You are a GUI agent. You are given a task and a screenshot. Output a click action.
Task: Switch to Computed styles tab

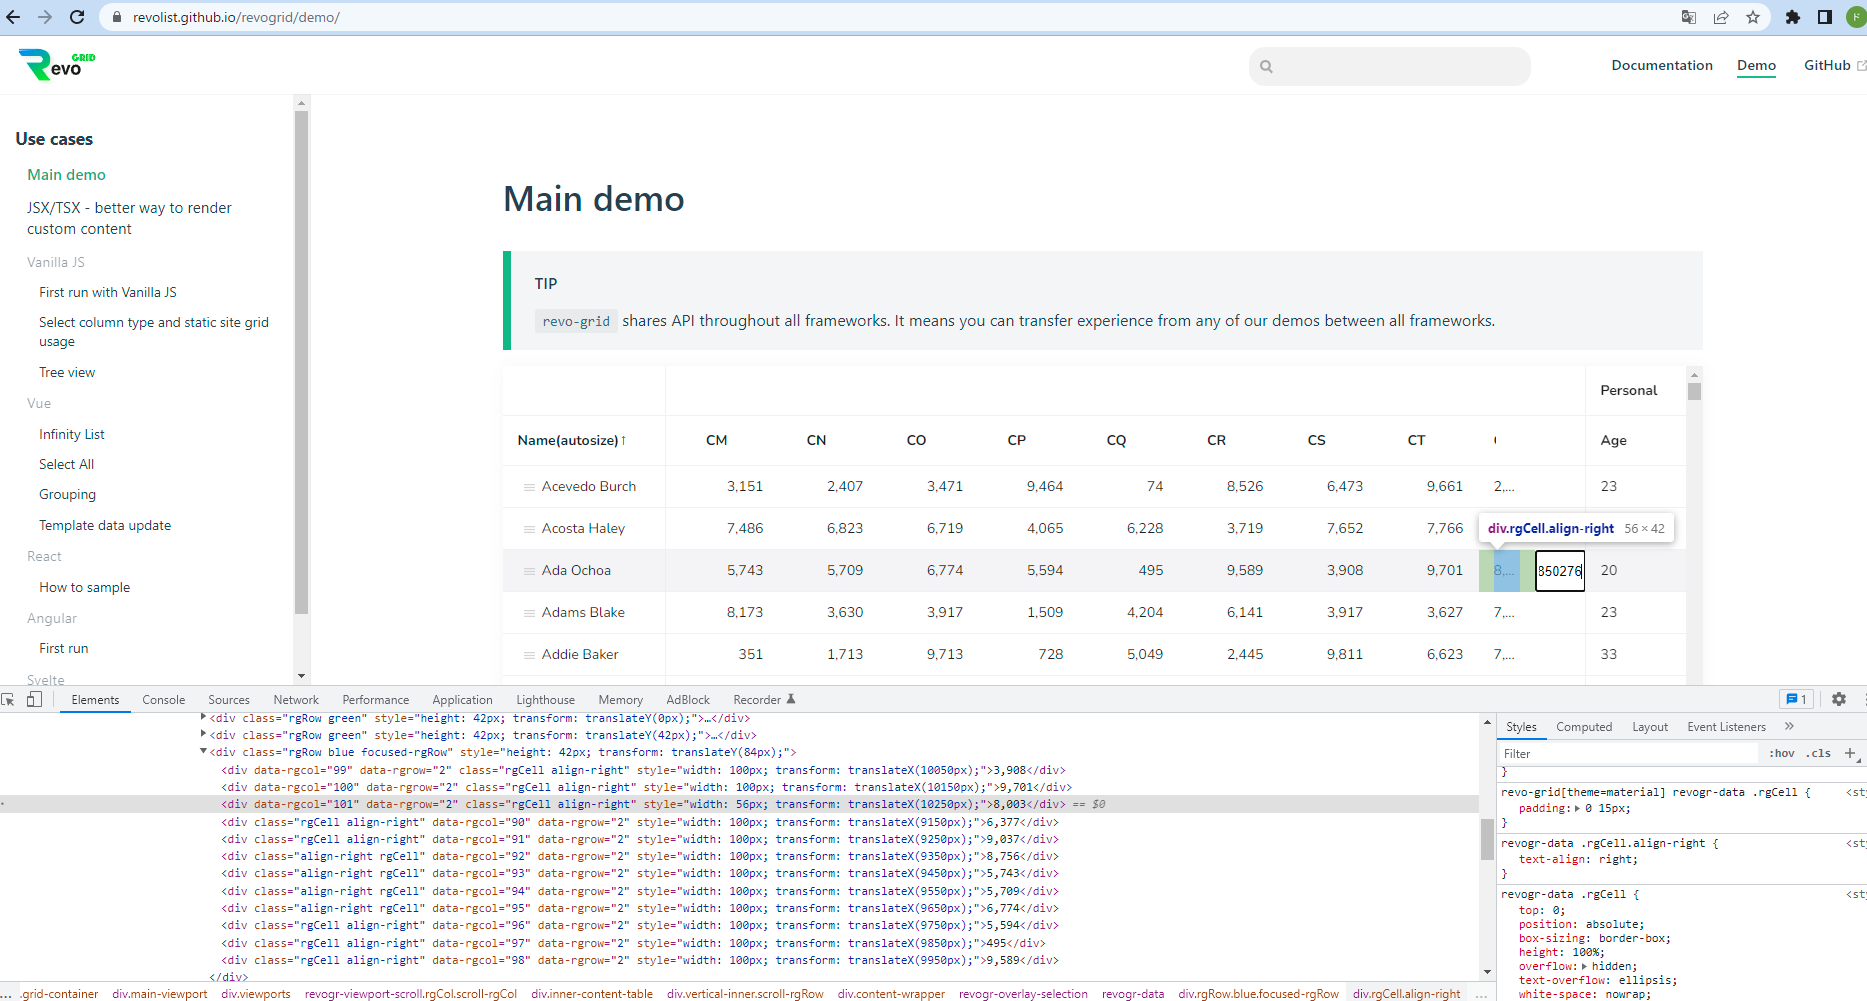(x=1584, y=727)
